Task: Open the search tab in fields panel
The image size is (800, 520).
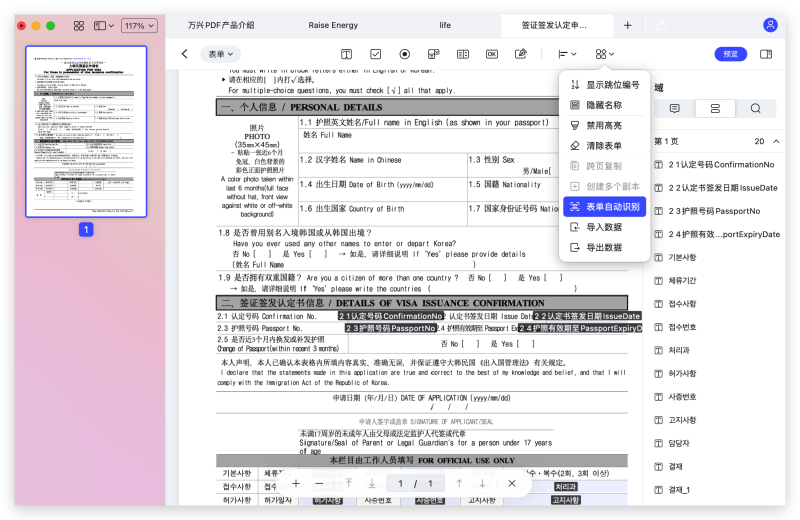Action: tap(755, 108)
